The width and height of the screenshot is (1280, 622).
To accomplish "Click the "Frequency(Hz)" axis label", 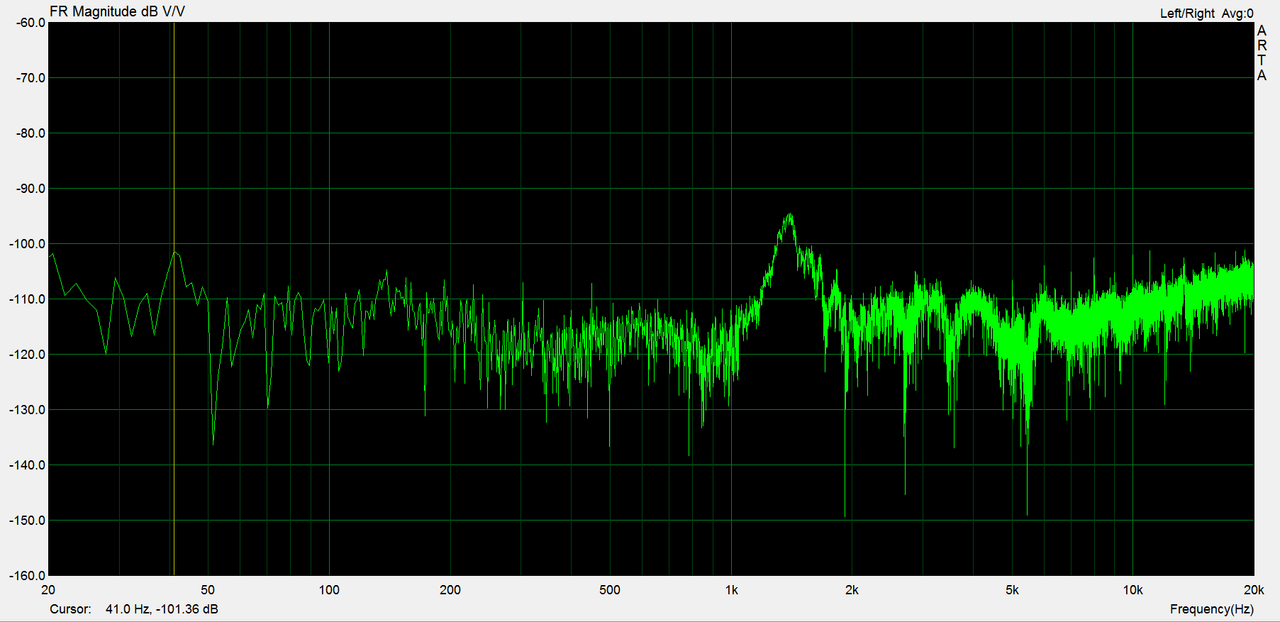I will 1212,609.
